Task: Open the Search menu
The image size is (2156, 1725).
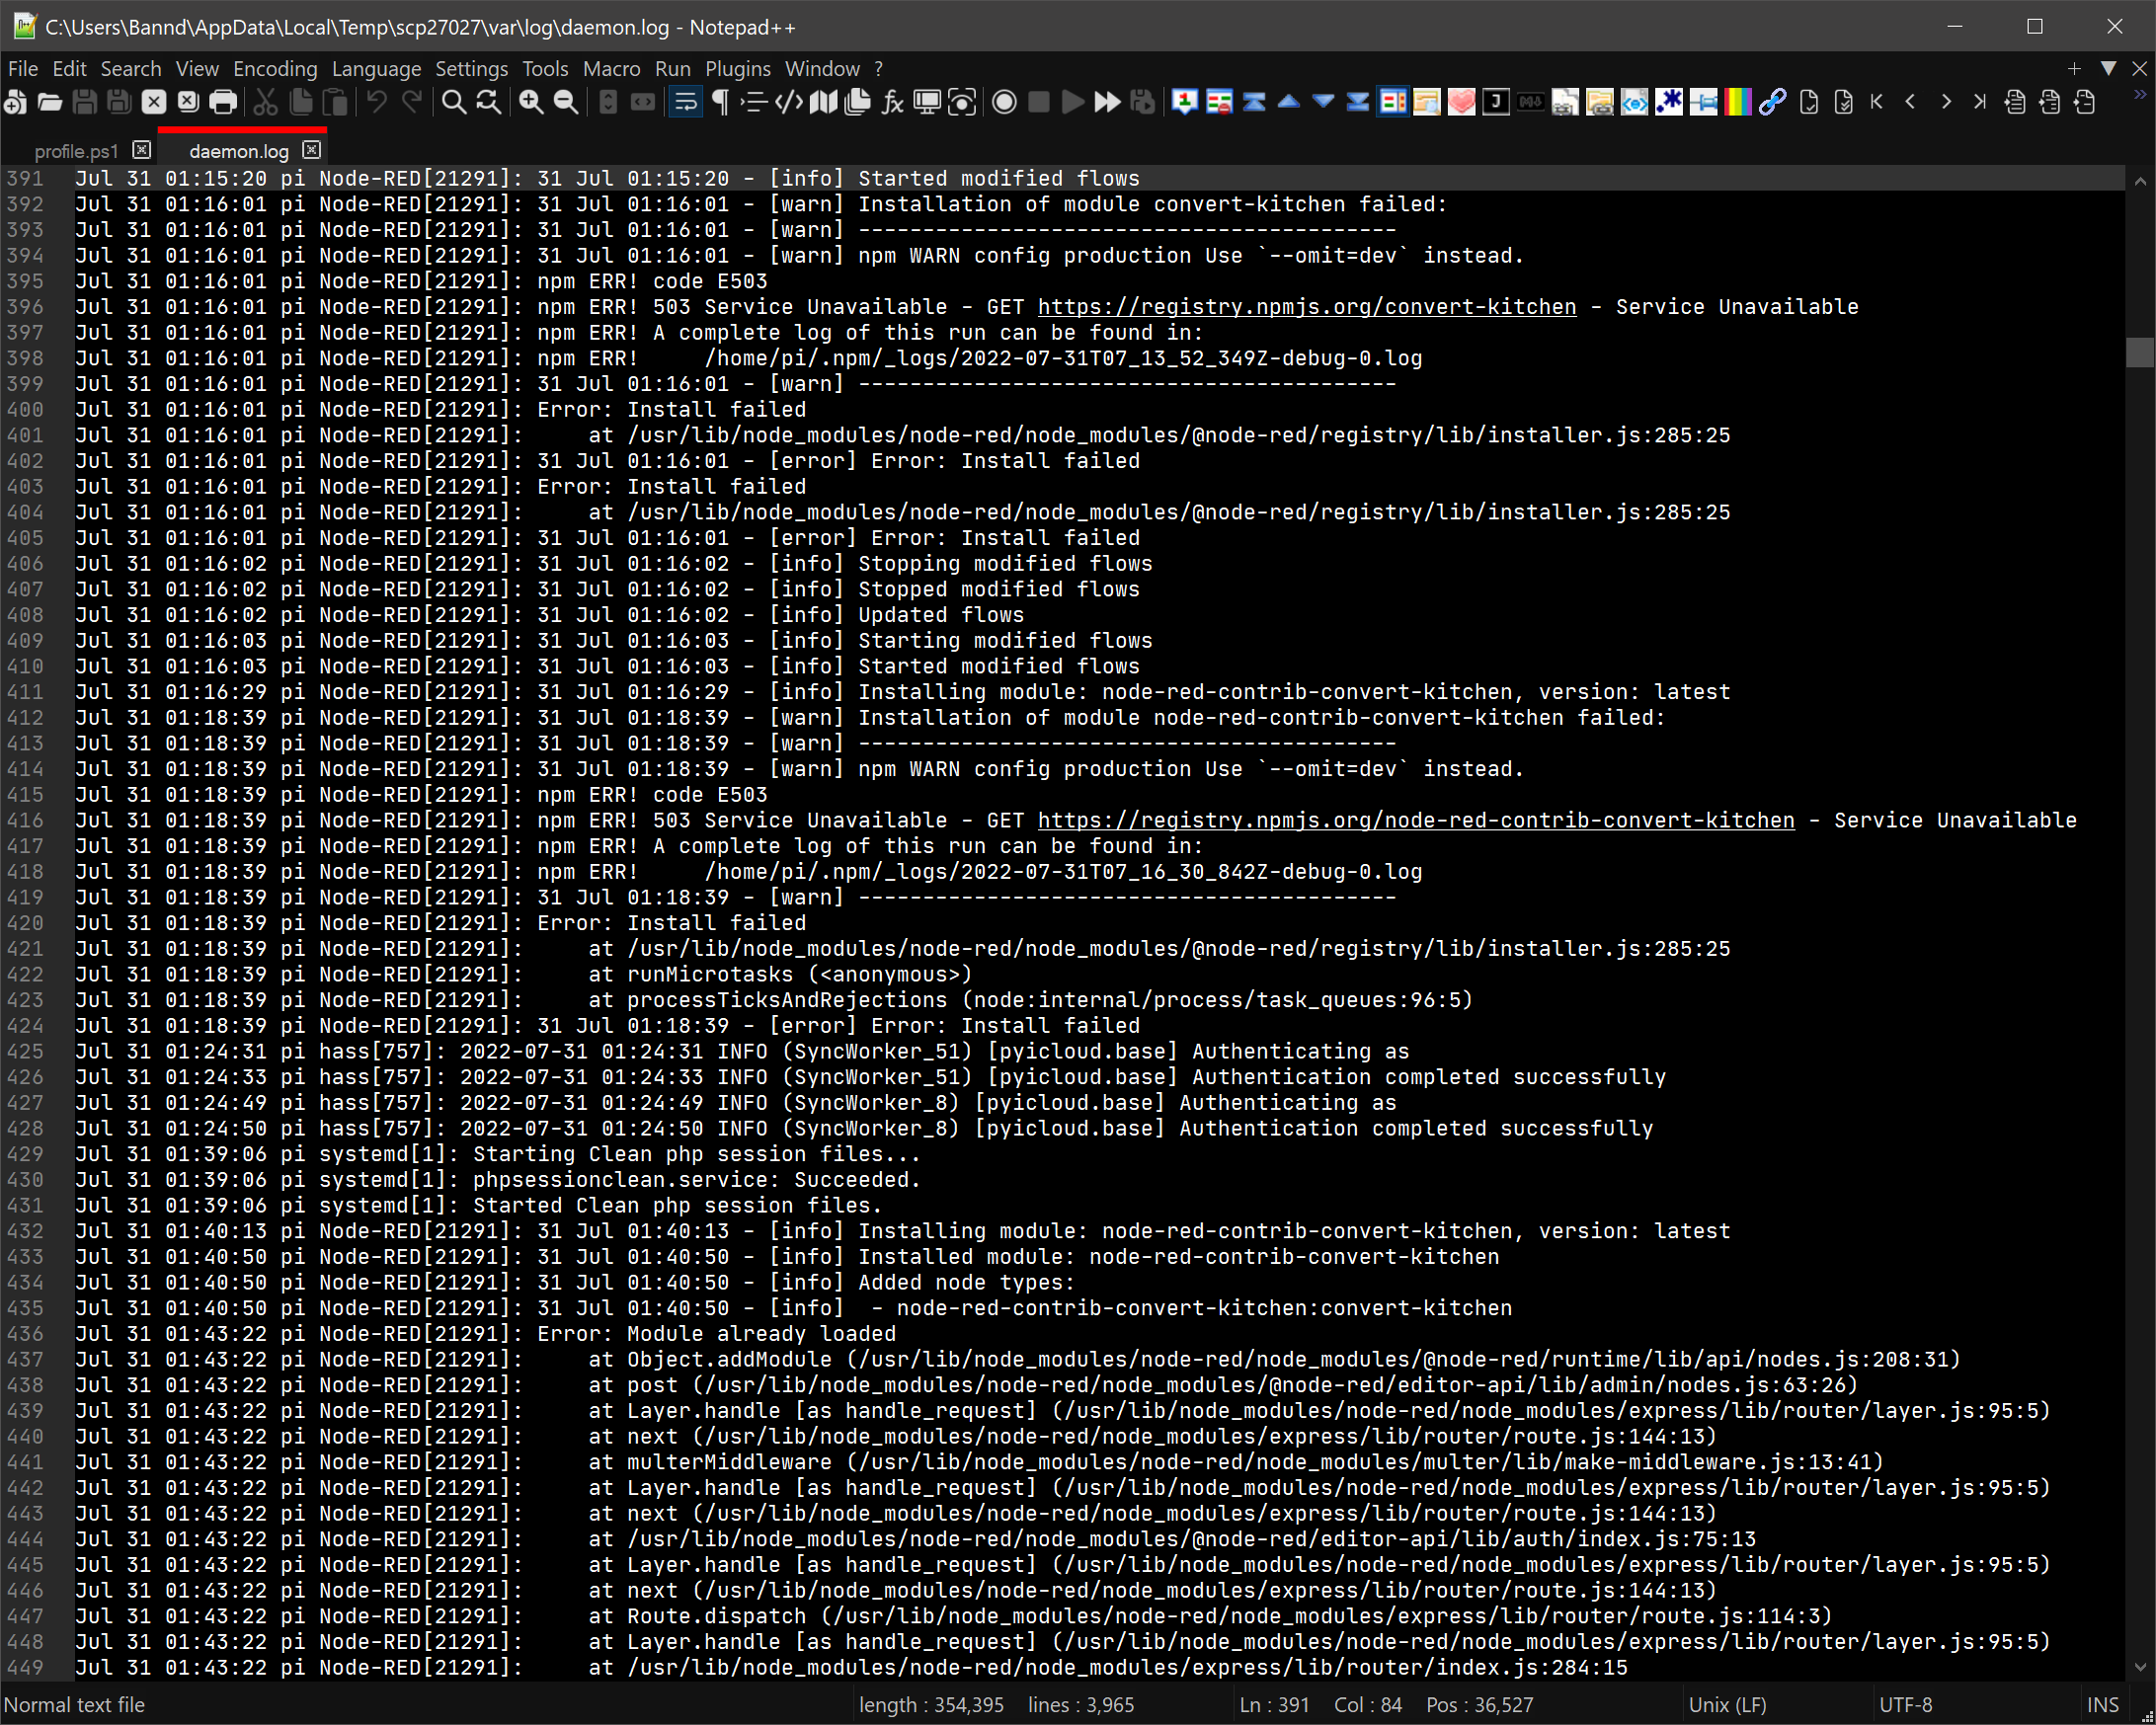Action: [130, 69]
